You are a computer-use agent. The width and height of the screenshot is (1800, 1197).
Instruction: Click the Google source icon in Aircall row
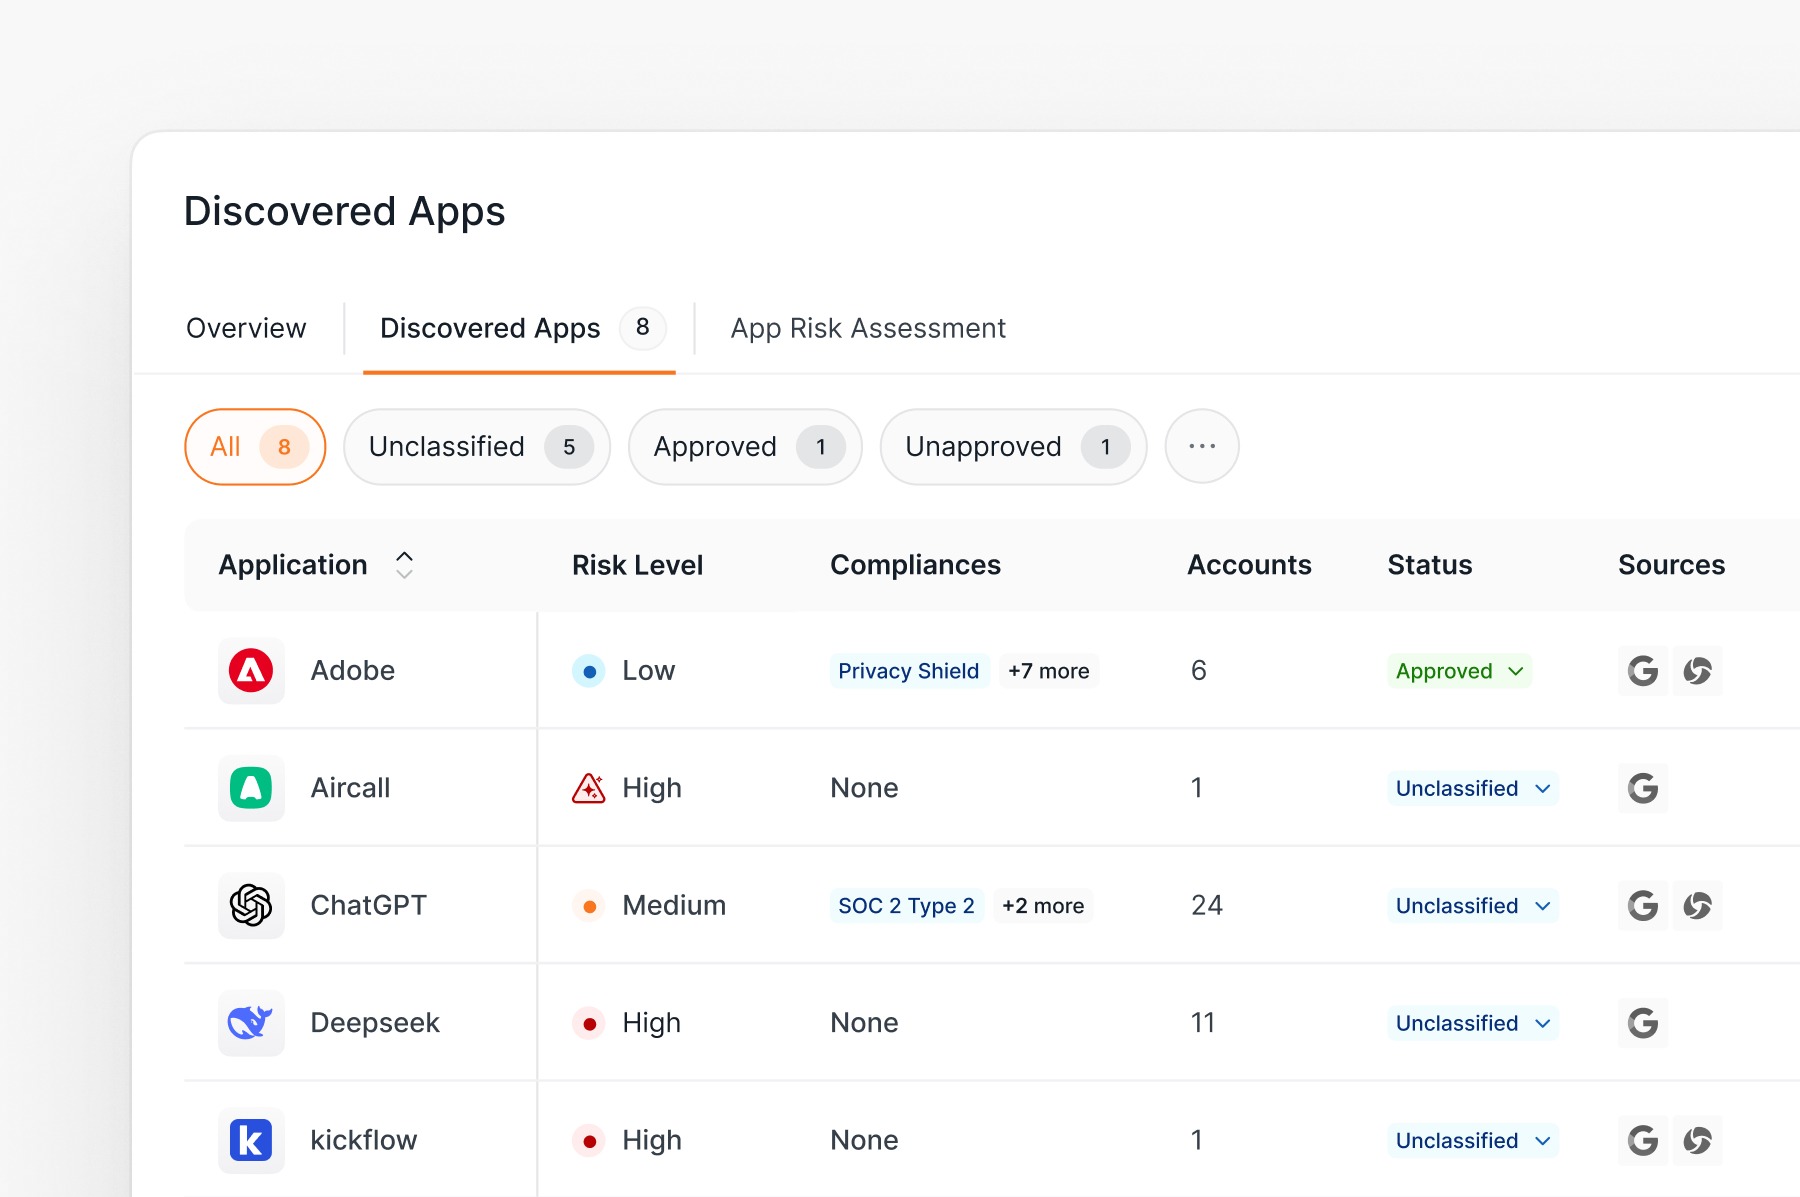[1643, 788]
